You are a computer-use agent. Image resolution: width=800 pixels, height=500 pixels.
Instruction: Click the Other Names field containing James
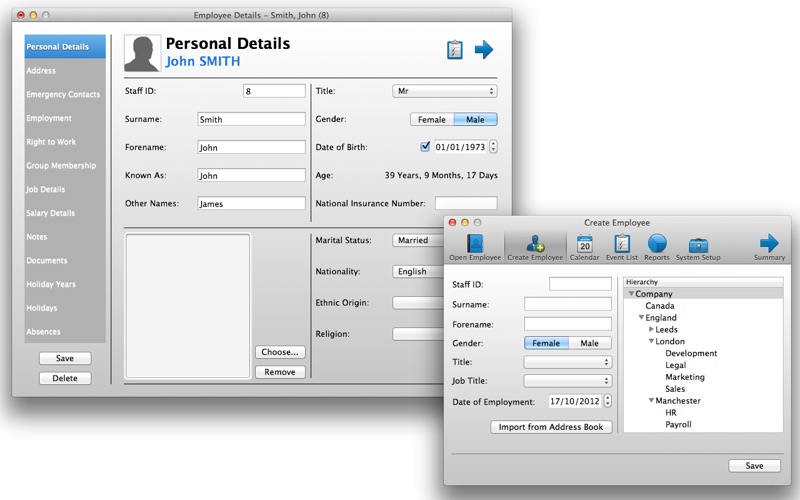pos(251,203)
